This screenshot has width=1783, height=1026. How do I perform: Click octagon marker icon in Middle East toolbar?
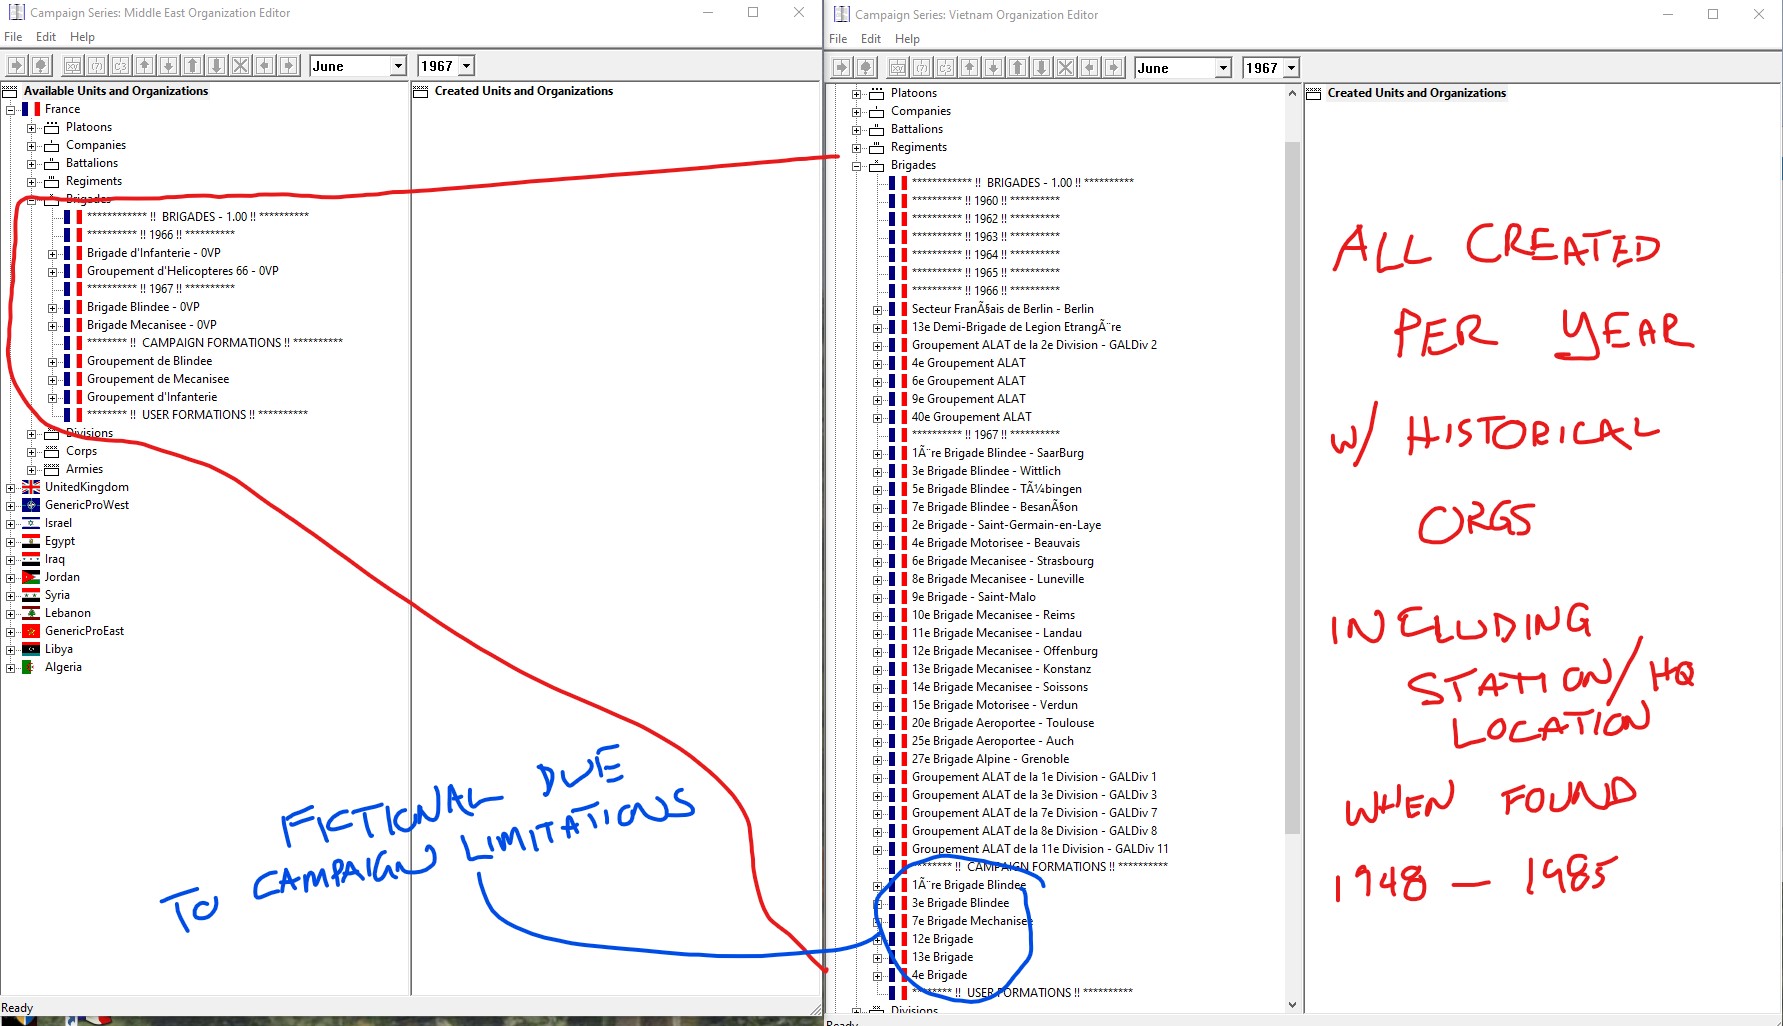(x=40, y=66)
